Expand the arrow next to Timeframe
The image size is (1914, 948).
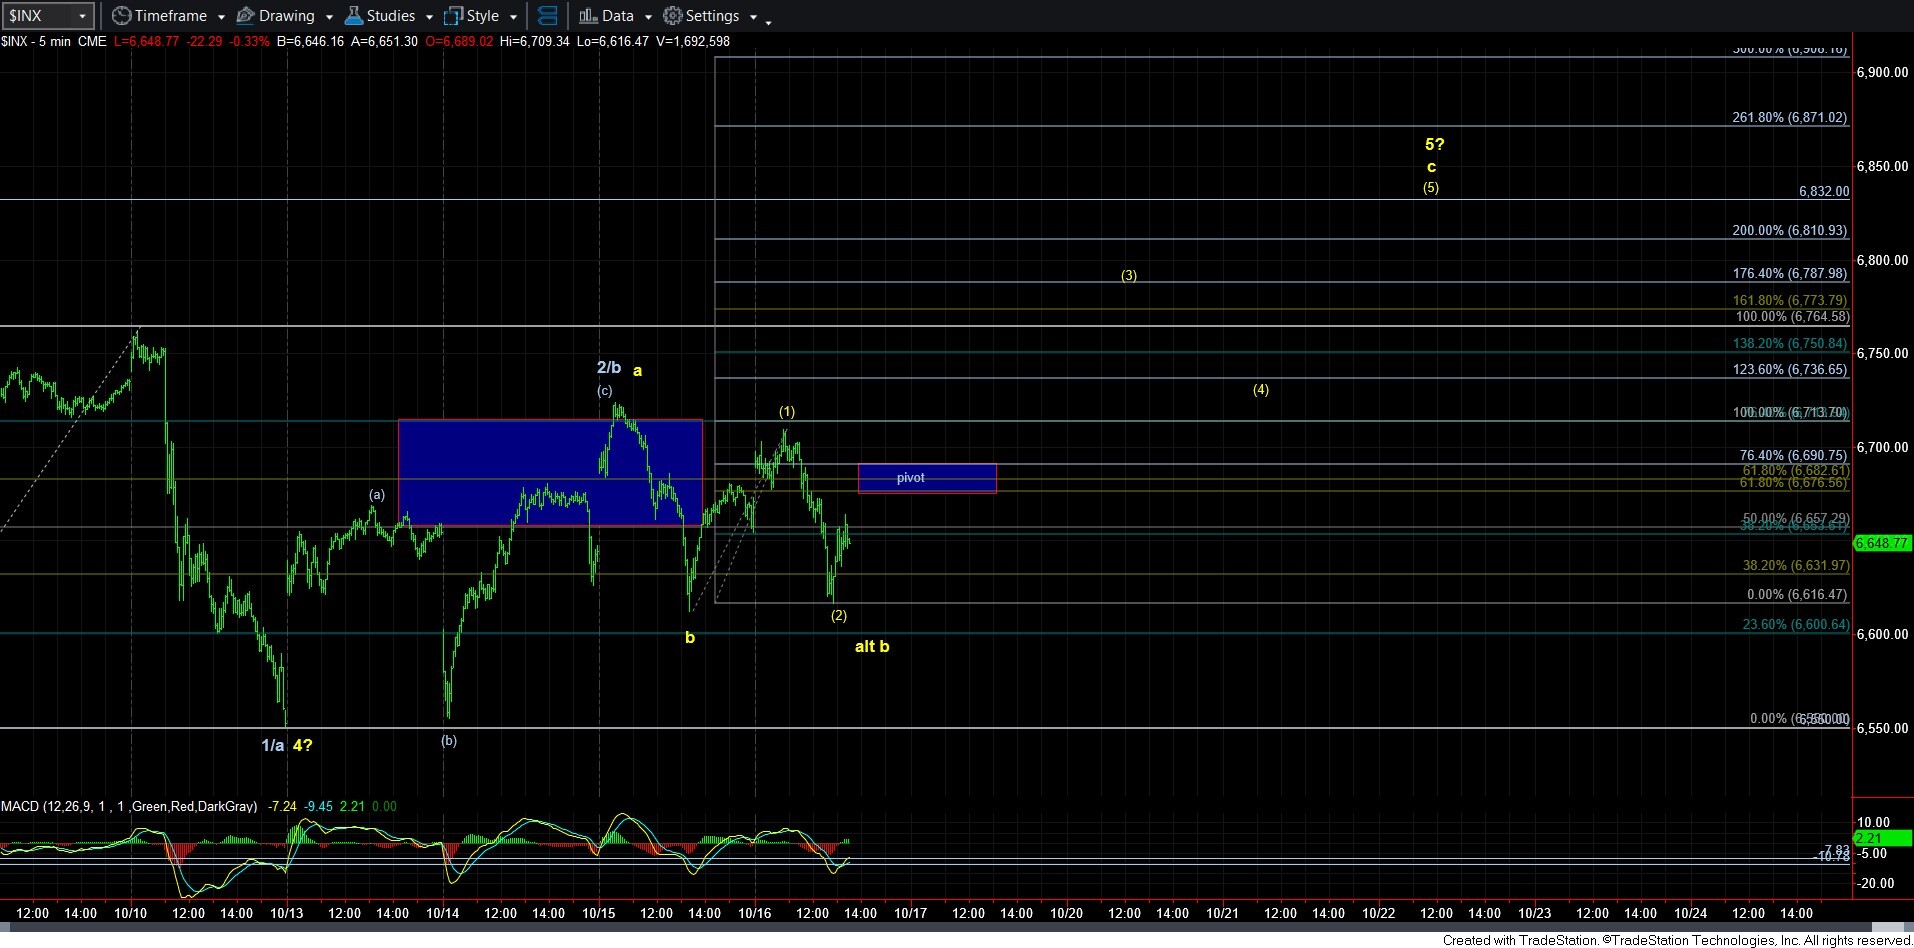tap(221, 18)
